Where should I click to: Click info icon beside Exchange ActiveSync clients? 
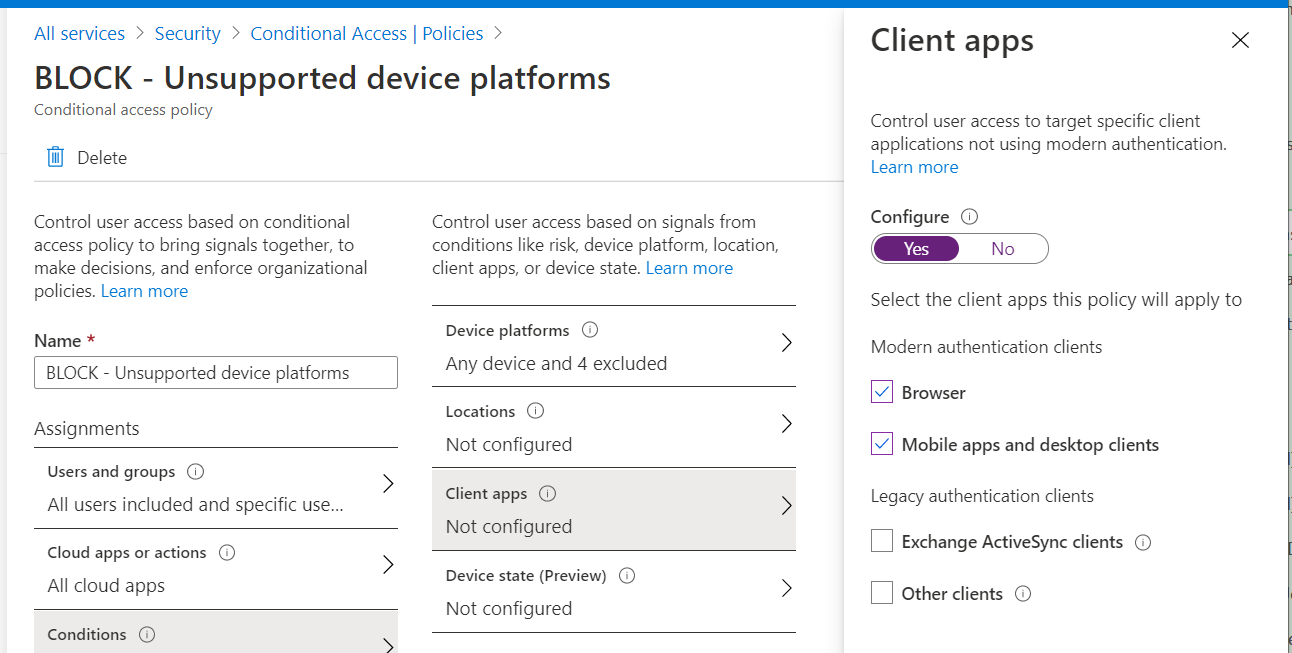[x=1144, y=542]
